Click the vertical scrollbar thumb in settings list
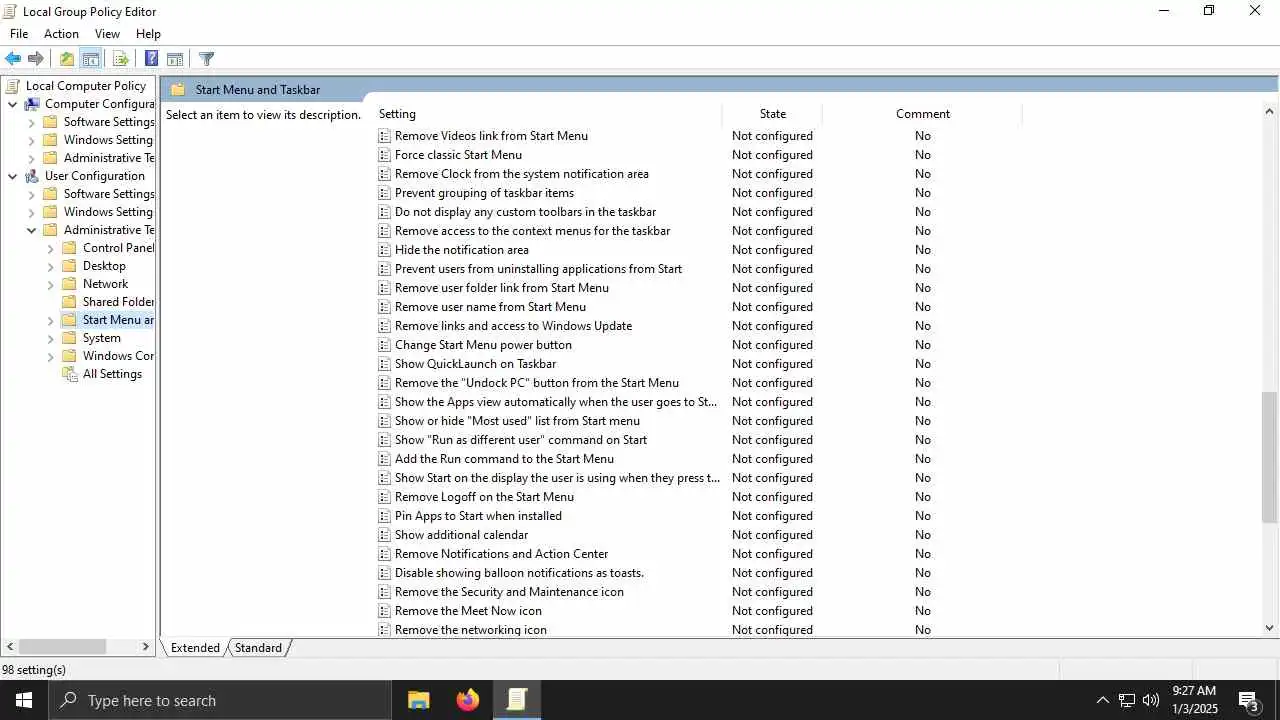 tap(1270, 457)
